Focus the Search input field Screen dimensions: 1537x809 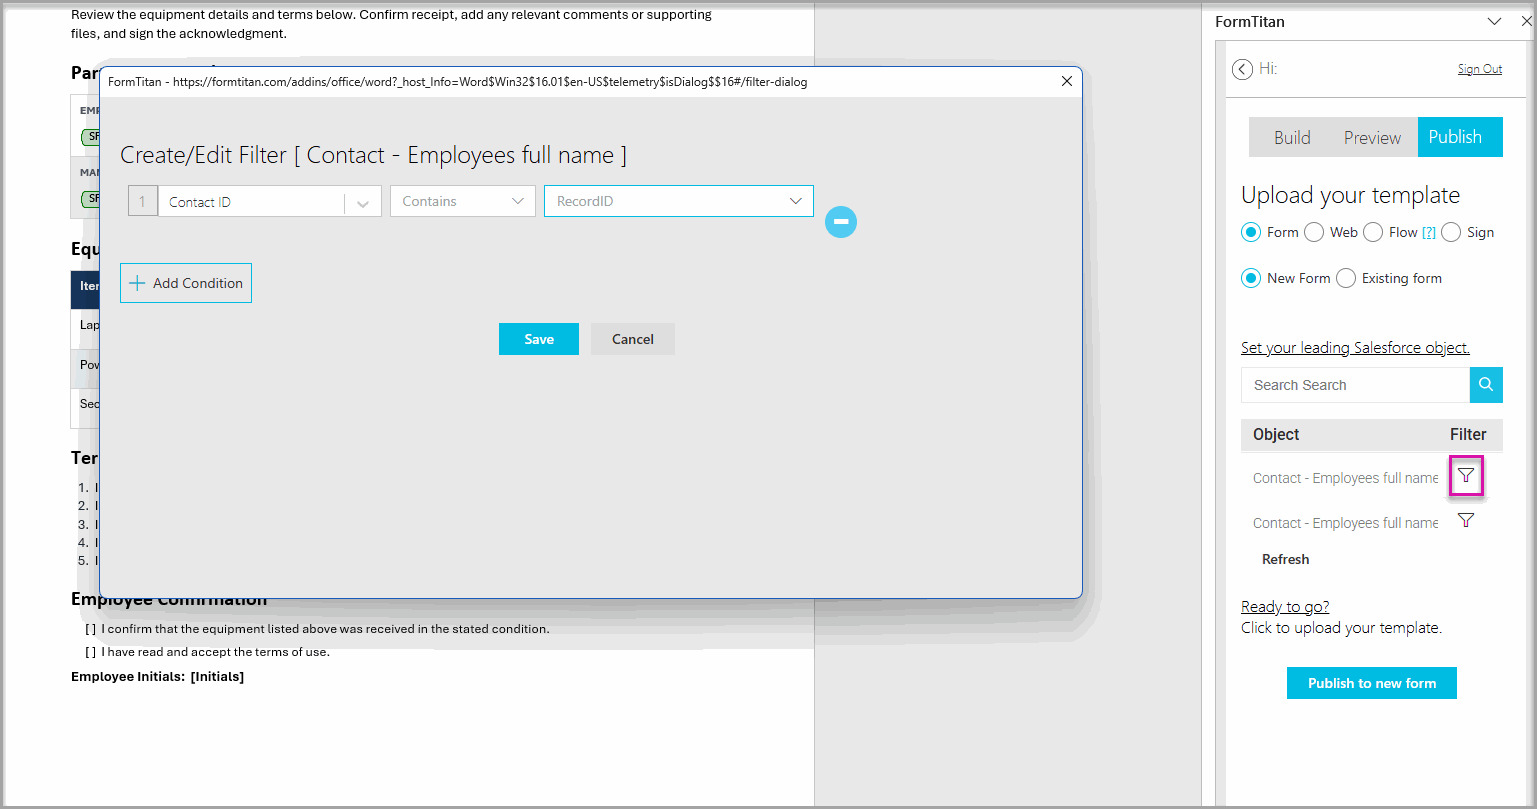click(x=1355, y=385)
